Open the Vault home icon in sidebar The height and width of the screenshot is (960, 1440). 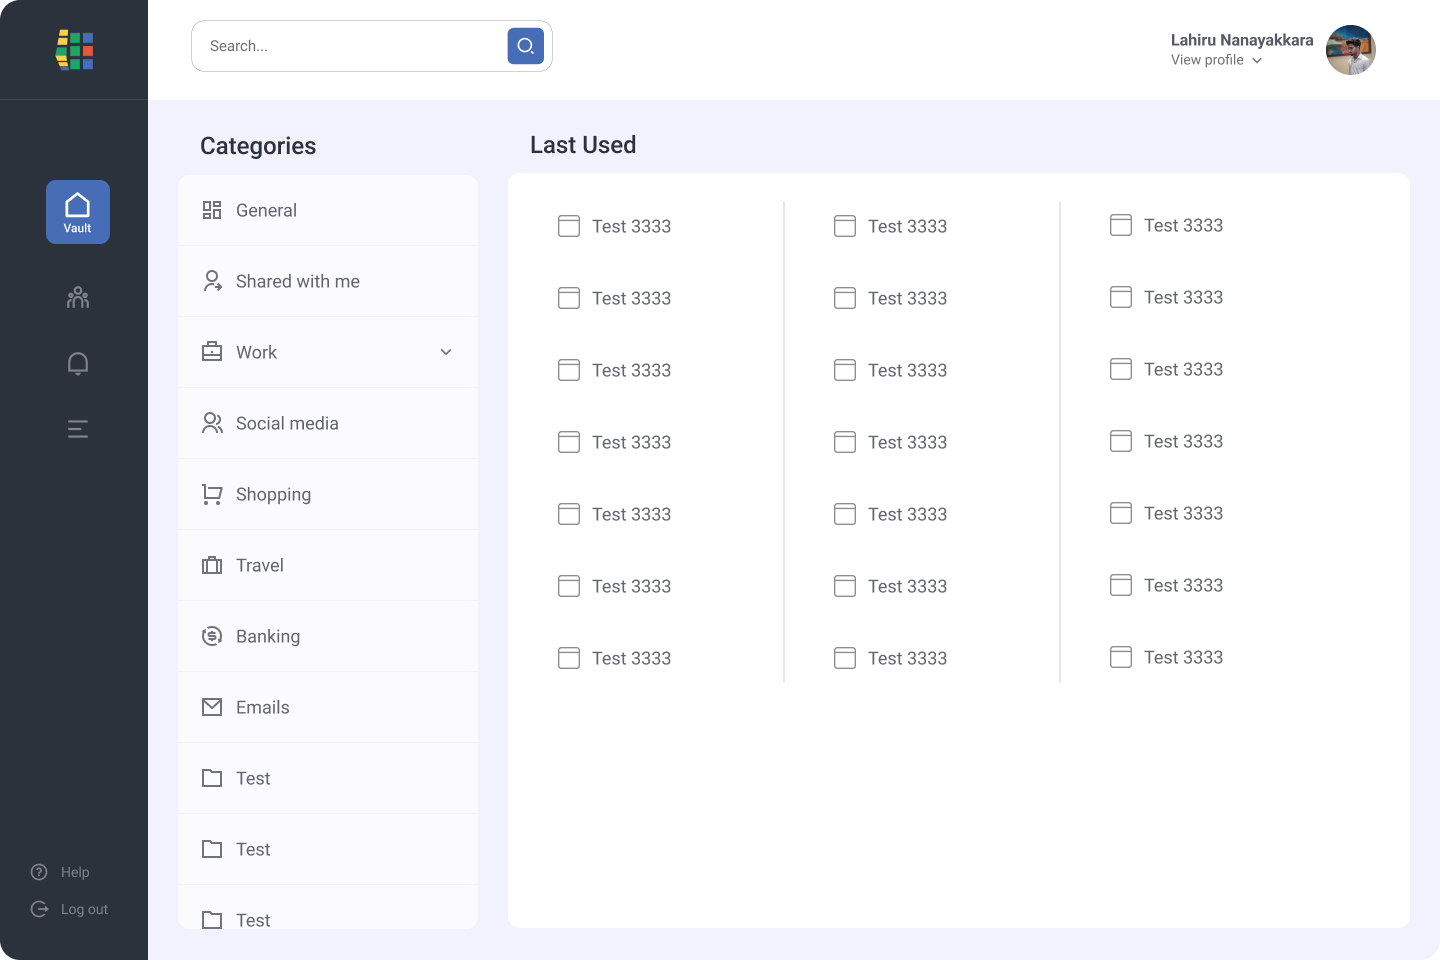[78, 212]
